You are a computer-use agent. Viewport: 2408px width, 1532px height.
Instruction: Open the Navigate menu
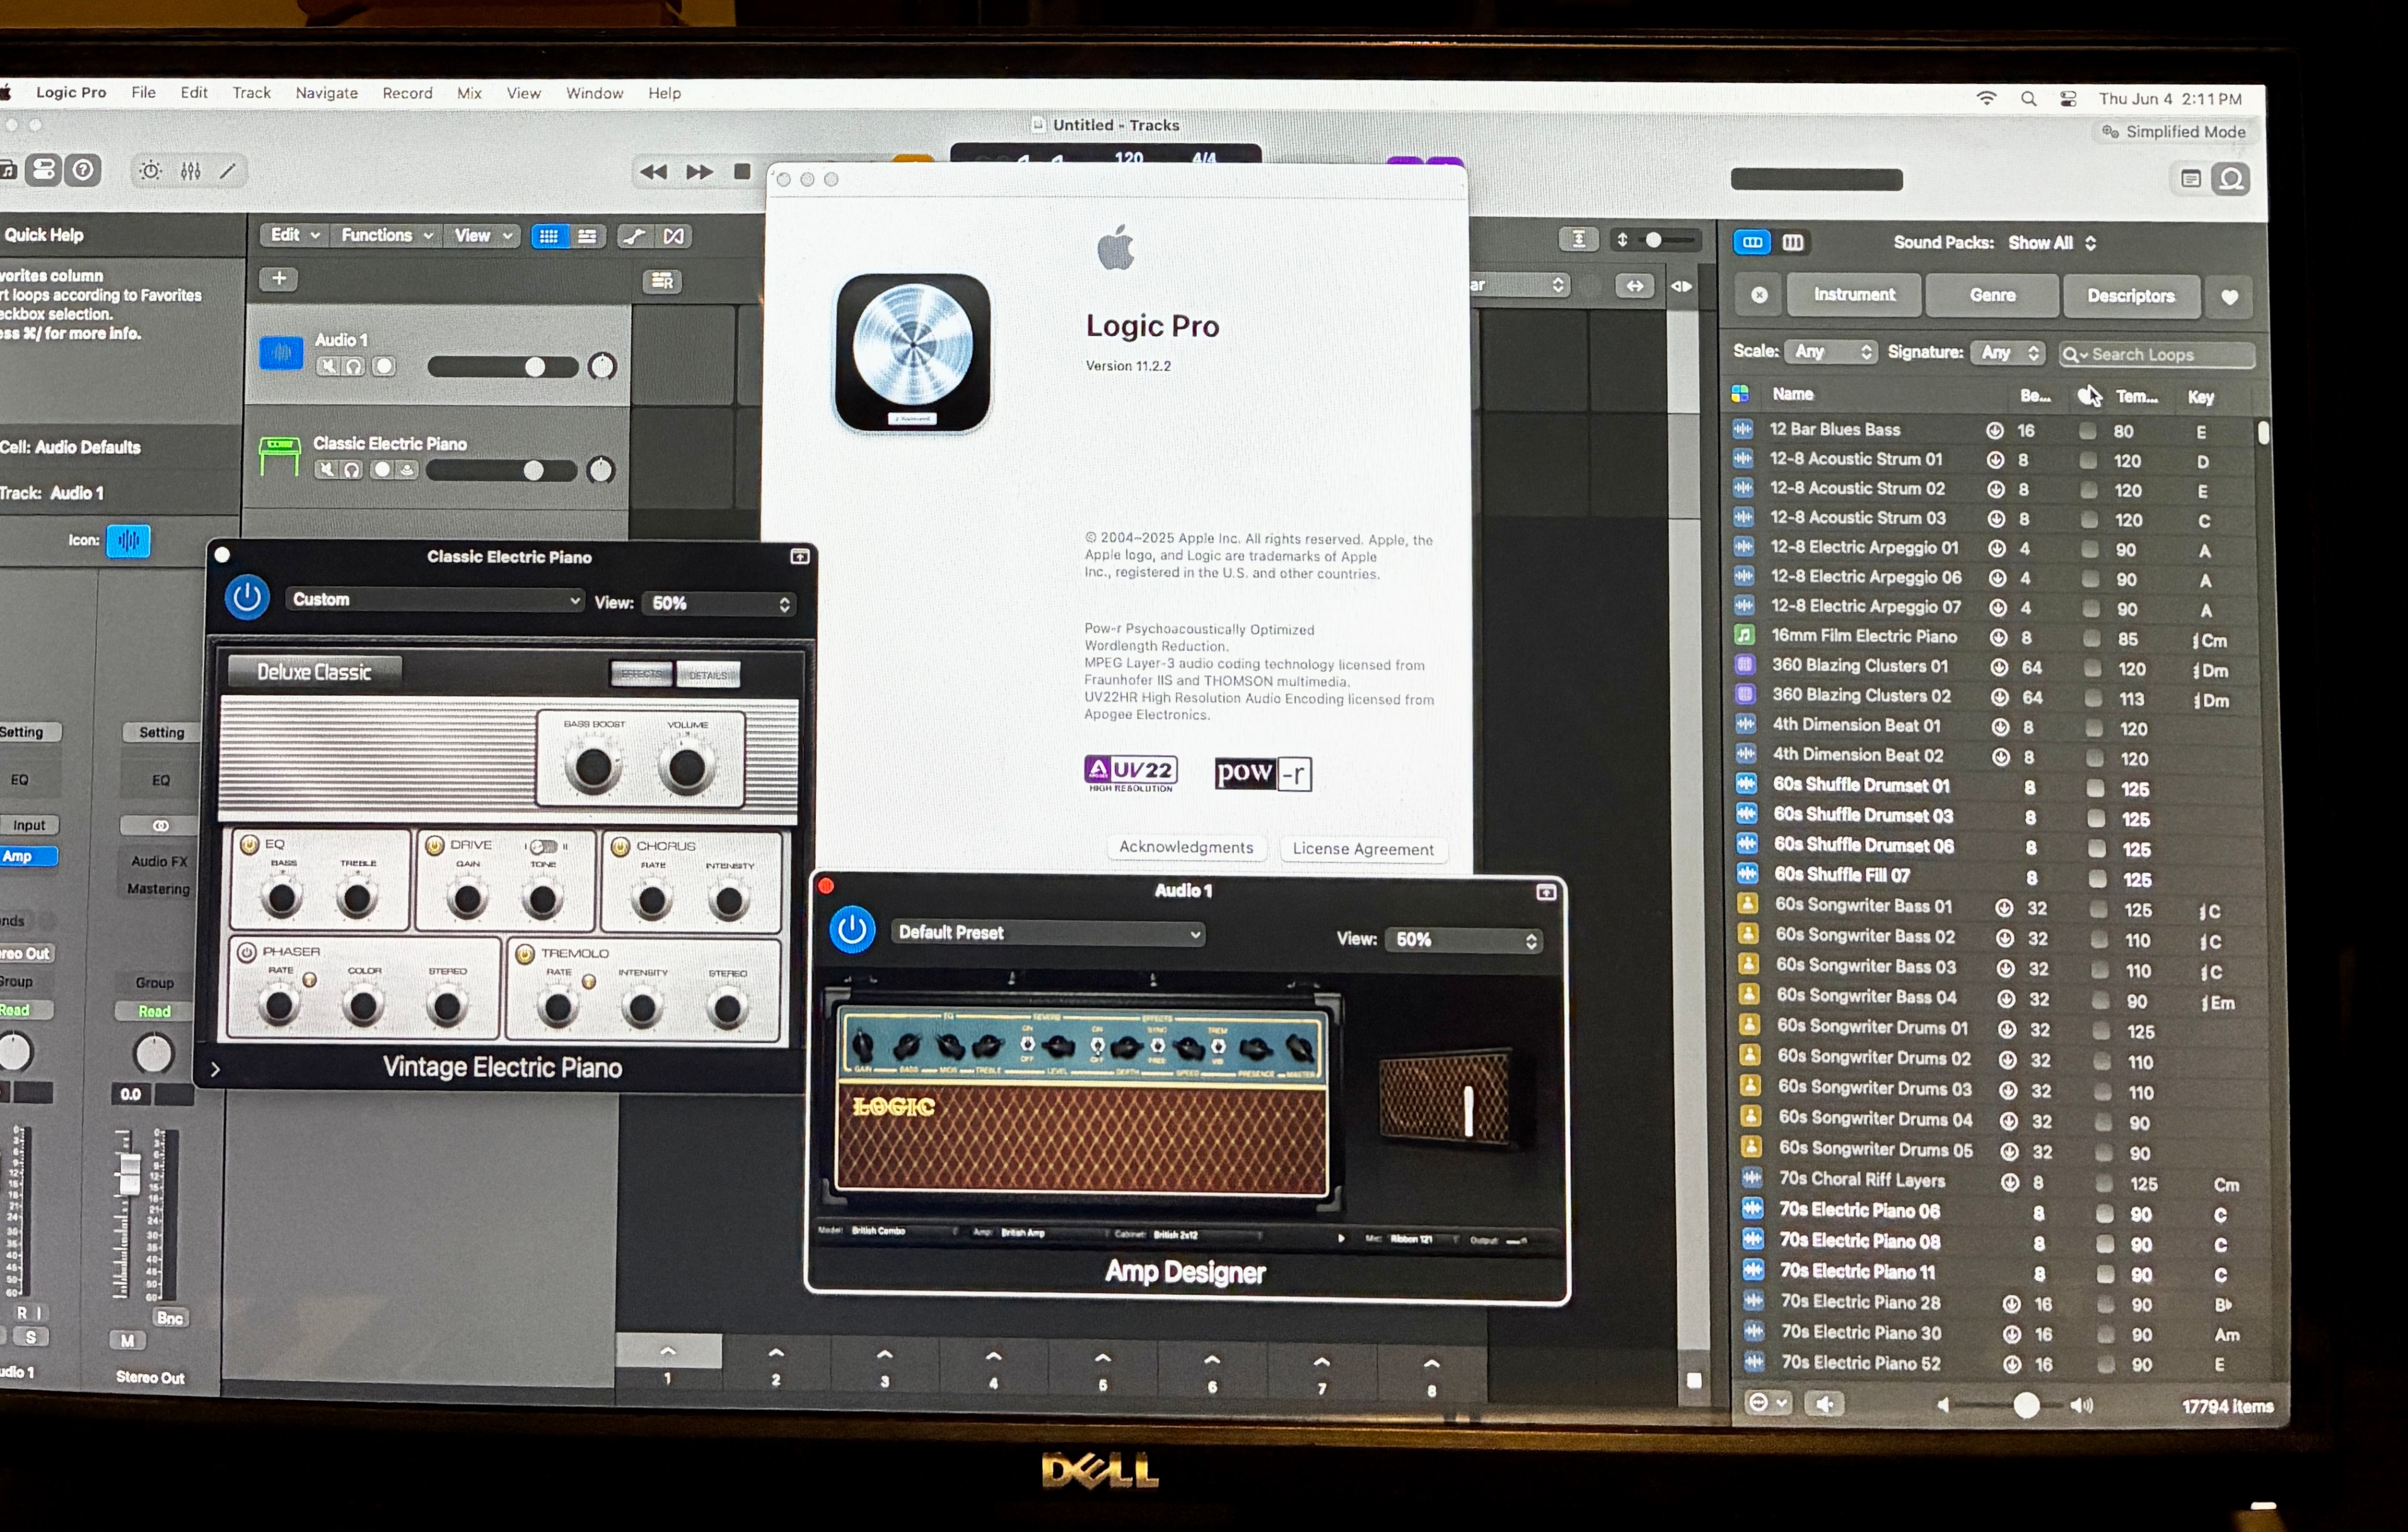(326, 93)
